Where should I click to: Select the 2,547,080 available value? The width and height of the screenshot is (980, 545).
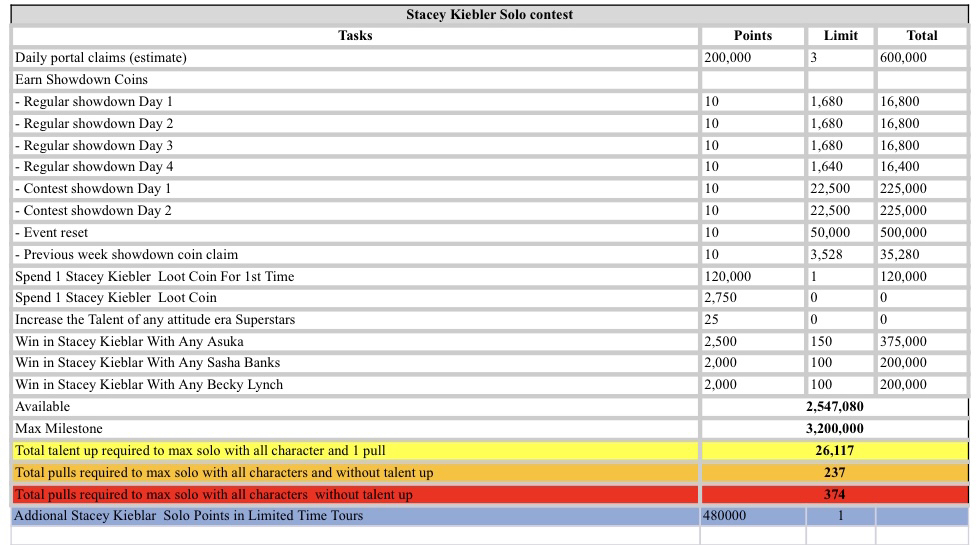pyautogui.click(x=834, y=406)
